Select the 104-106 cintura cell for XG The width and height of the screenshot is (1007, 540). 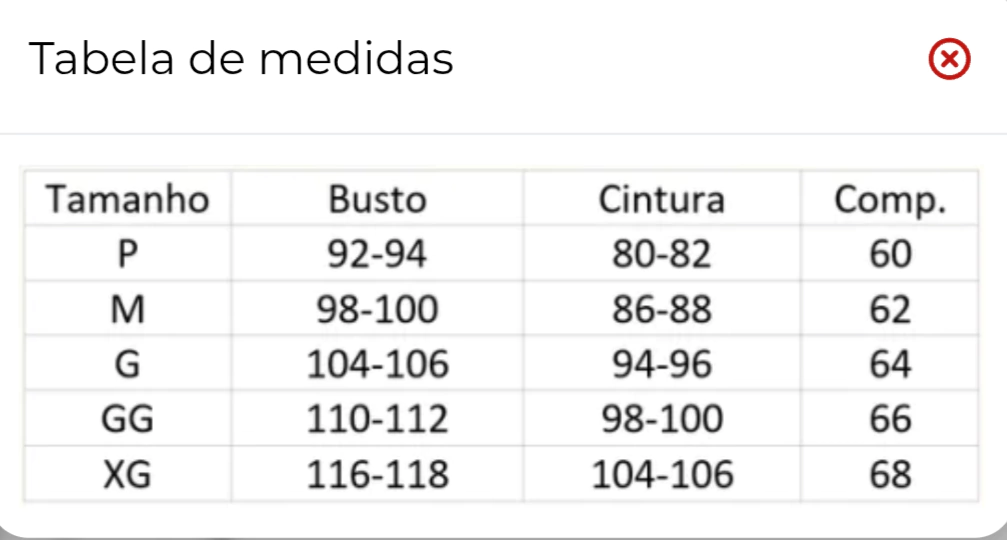point(661,475)
